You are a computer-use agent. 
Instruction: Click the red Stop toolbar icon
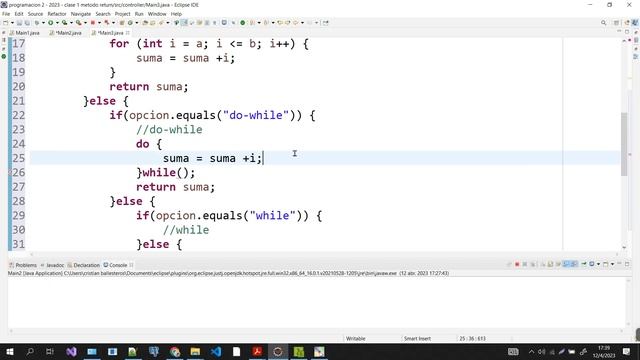tap(93, 23)
